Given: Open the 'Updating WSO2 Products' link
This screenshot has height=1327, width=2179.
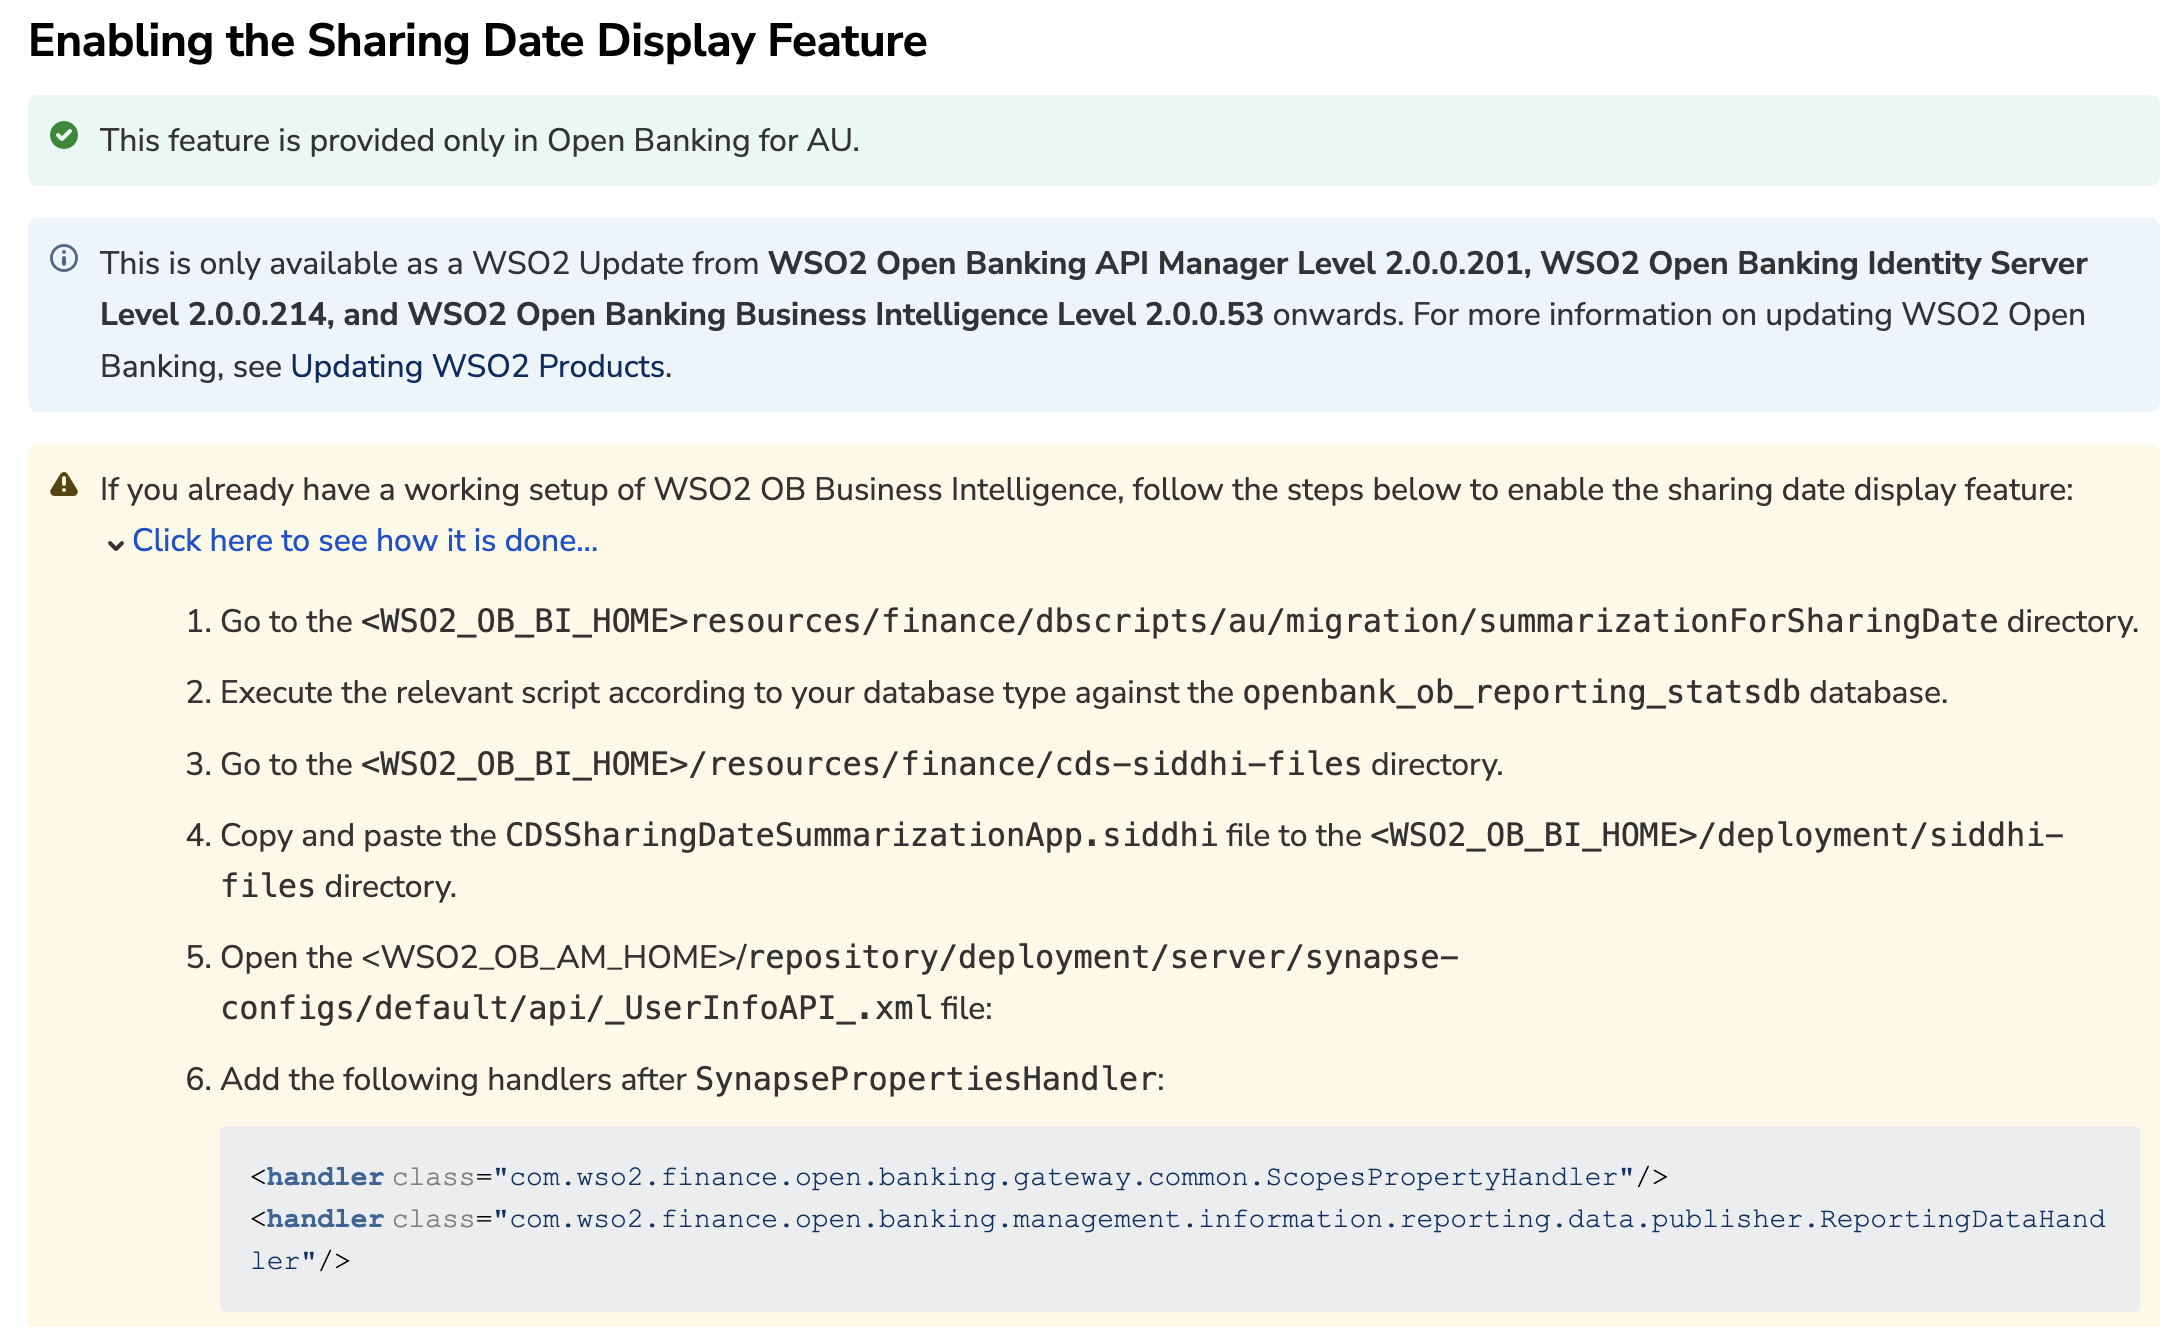Looking at the screenshot, I should [478, 365].
